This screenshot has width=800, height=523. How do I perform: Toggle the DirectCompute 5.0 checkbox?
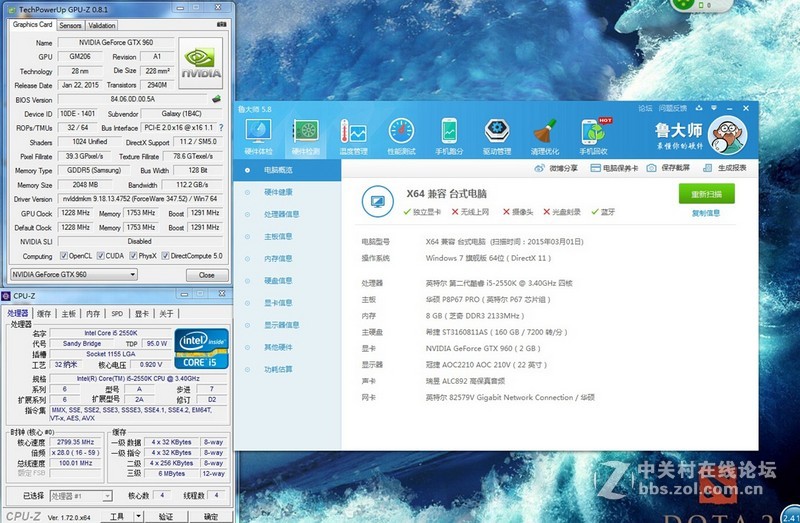[x=165, y=256]
